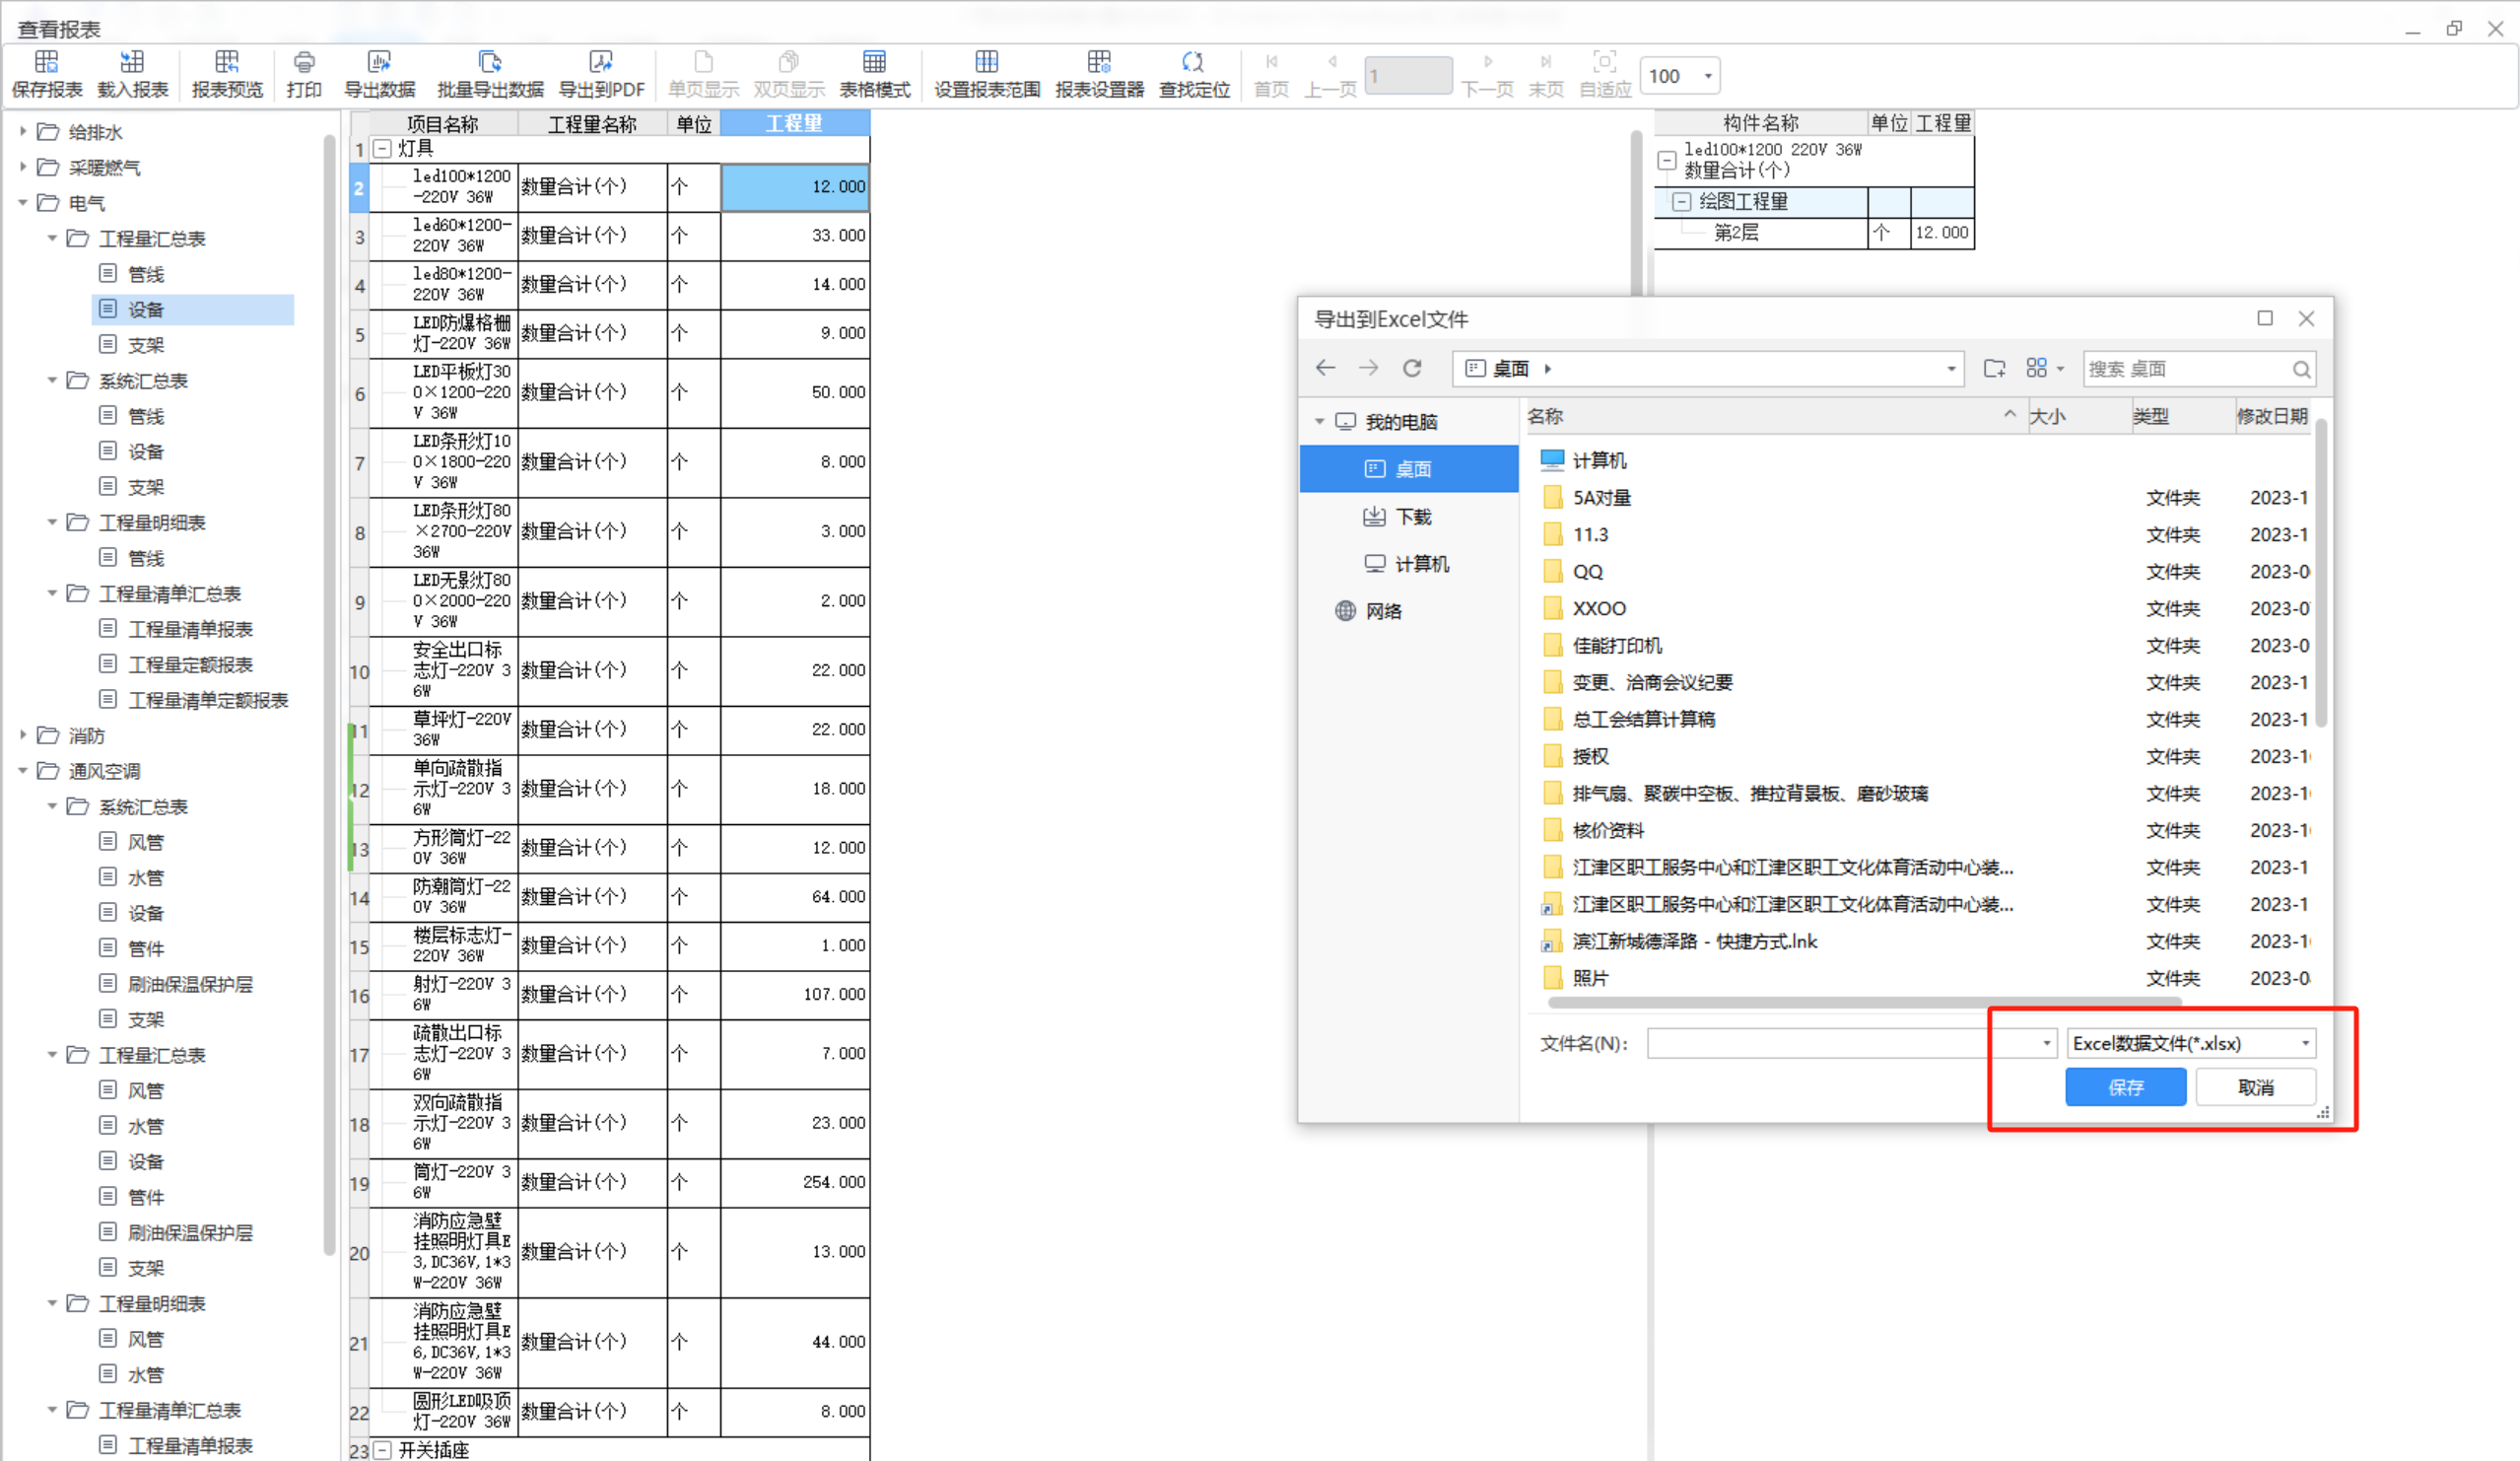Collapse the 绘图工程量 node
This screenshot has width=2520, height=1461.
1682,202
